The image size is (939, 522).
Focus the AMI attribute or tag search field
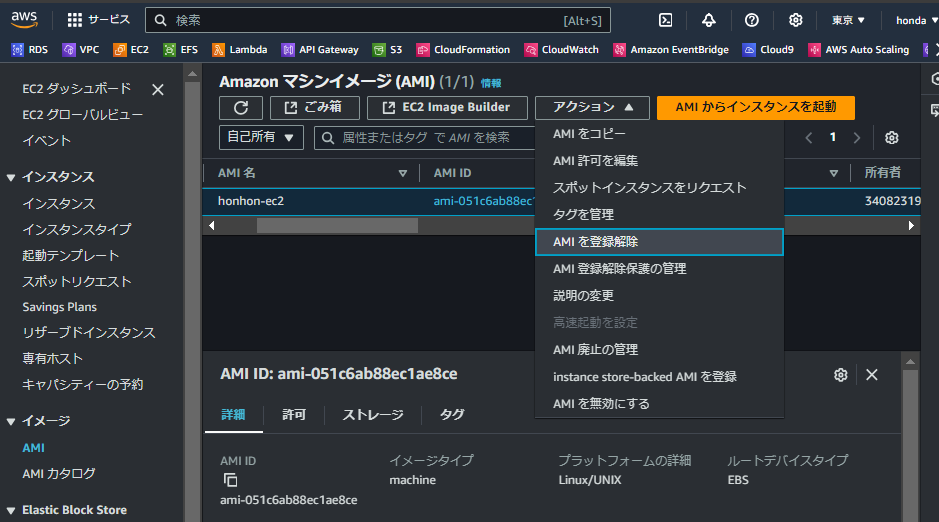click(424, 138)
